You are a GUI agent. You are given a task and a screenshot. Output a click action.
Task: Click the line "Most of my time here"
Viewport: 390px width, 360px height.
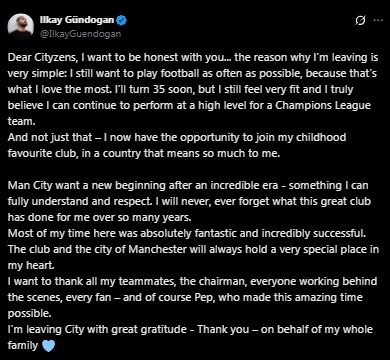click(187, 233)
